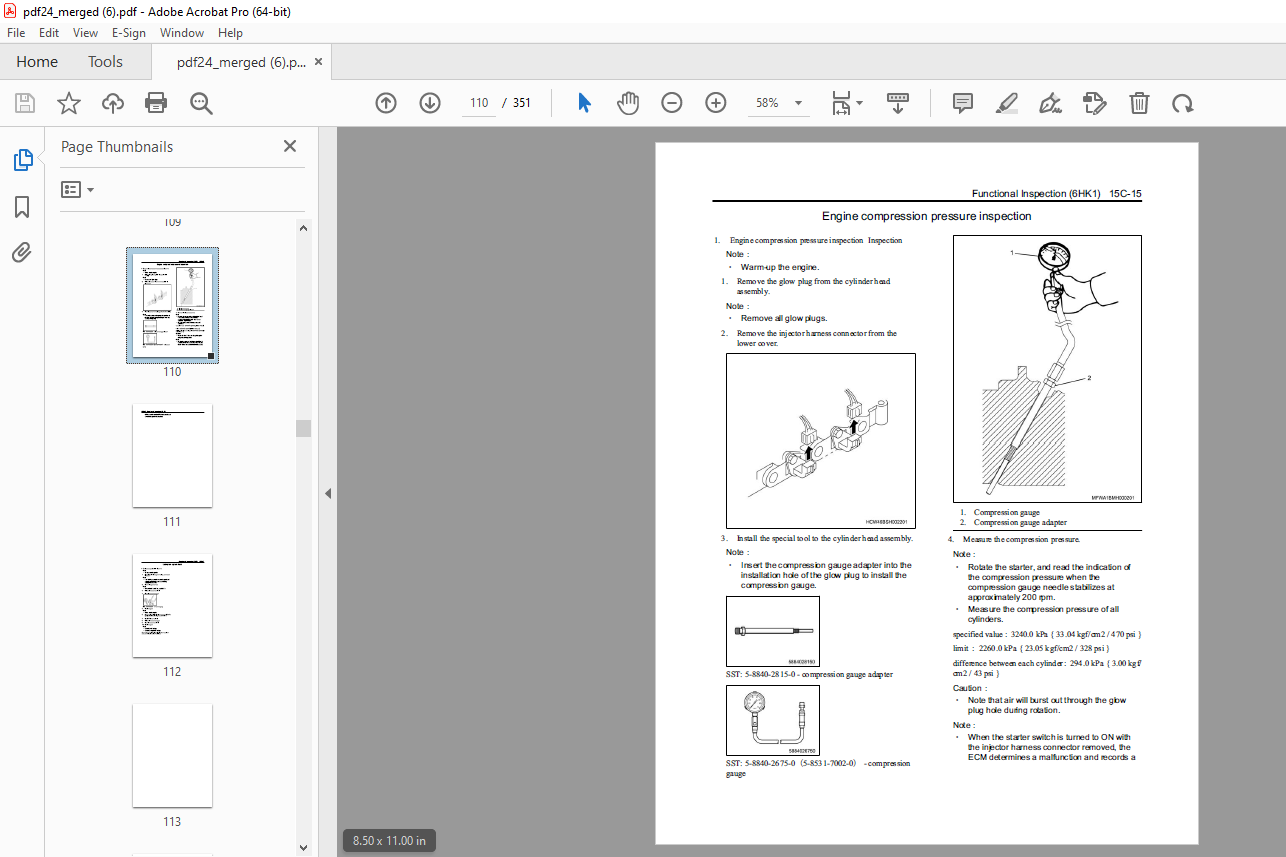Viewport: 1286px width, 857px height.
Task: Close the Page Thumbnails panel
Action: pyautogui.click(x=290, y=146)
